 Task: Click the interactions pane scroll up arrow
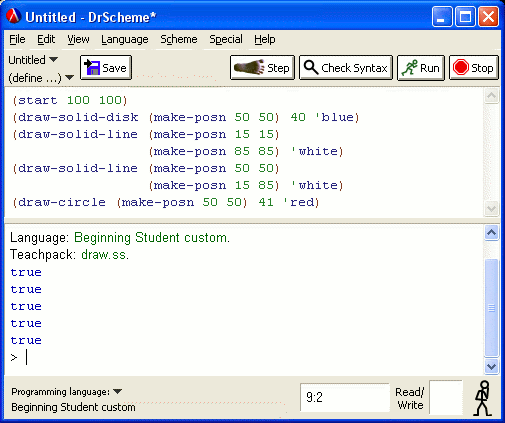point(492,232)
